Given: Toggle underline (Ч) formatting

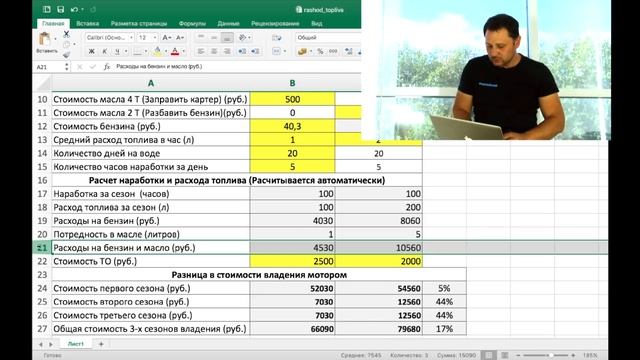Looking at the screenshot, I should pos(117,51).
